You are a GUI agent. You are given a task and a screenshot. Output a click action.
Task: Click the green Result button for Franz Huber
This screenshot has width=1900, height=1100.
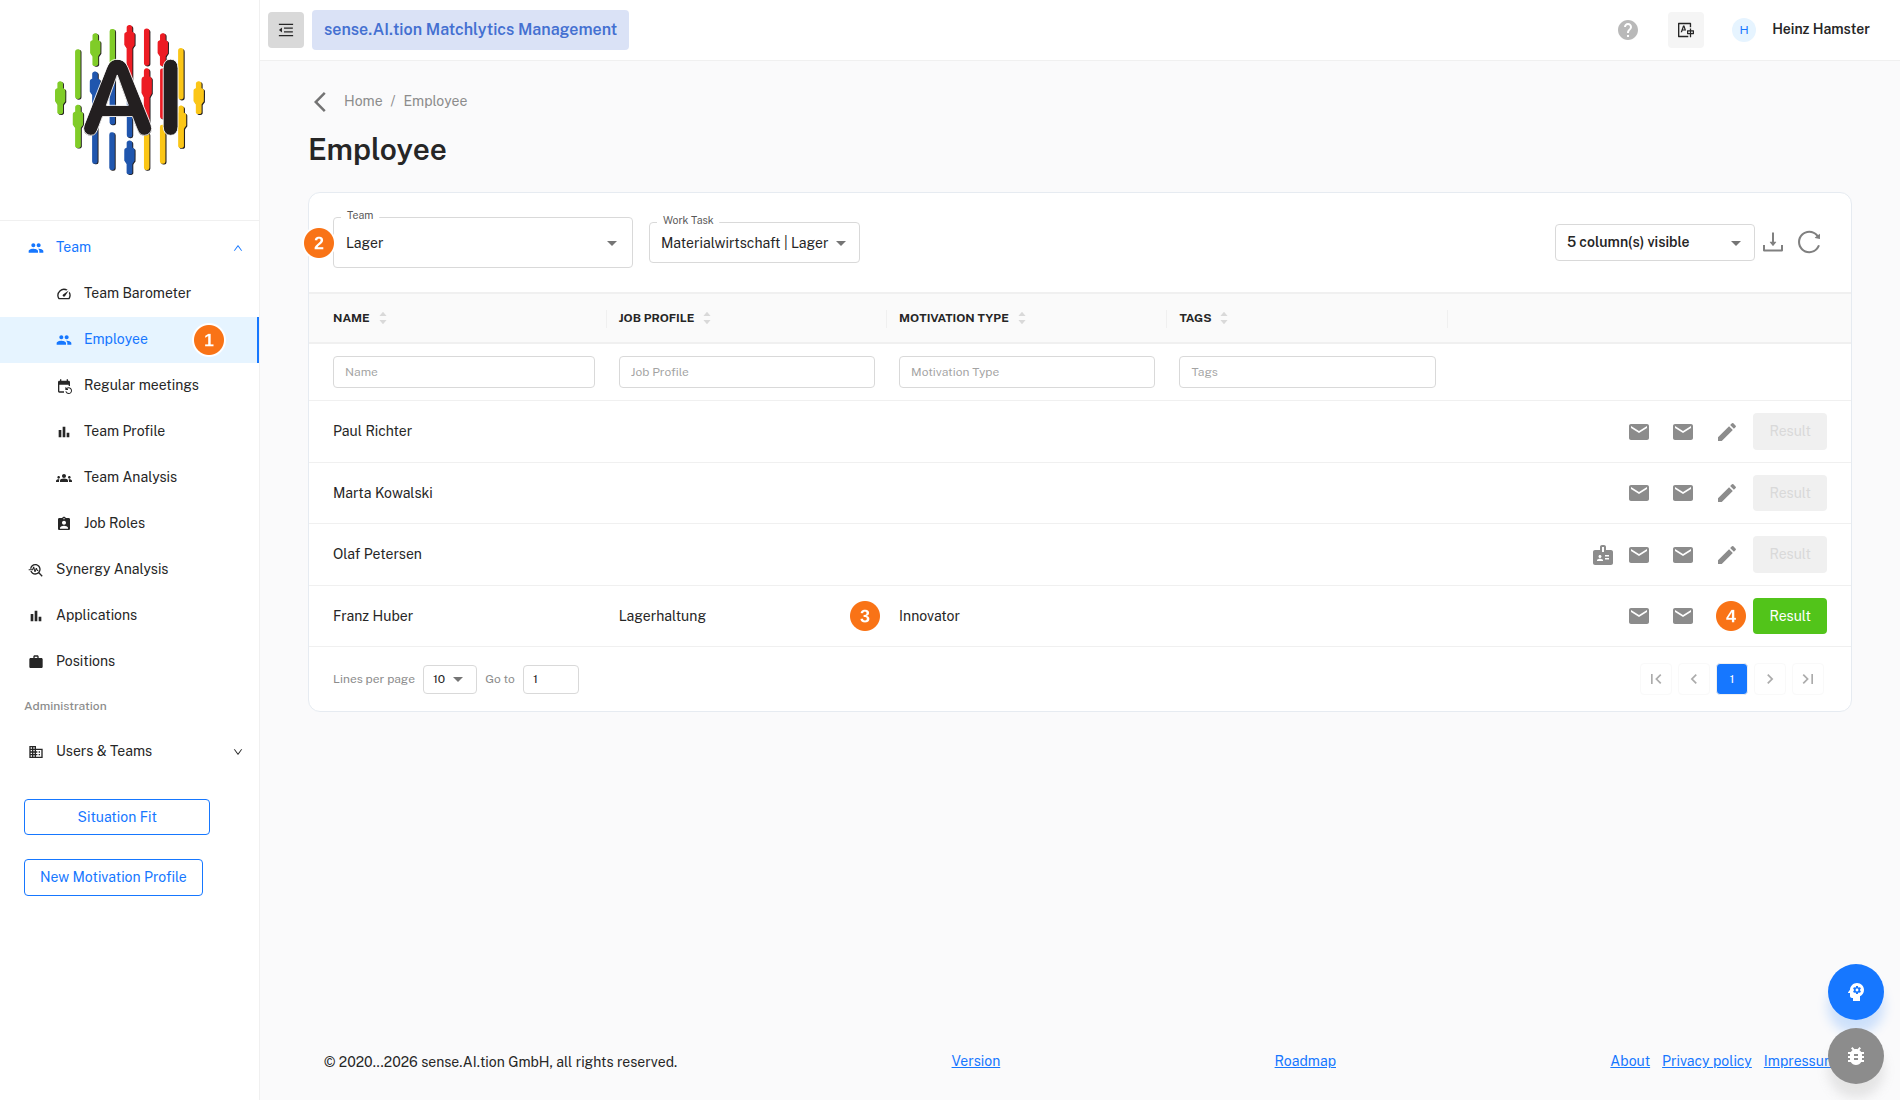[1789, 616]
